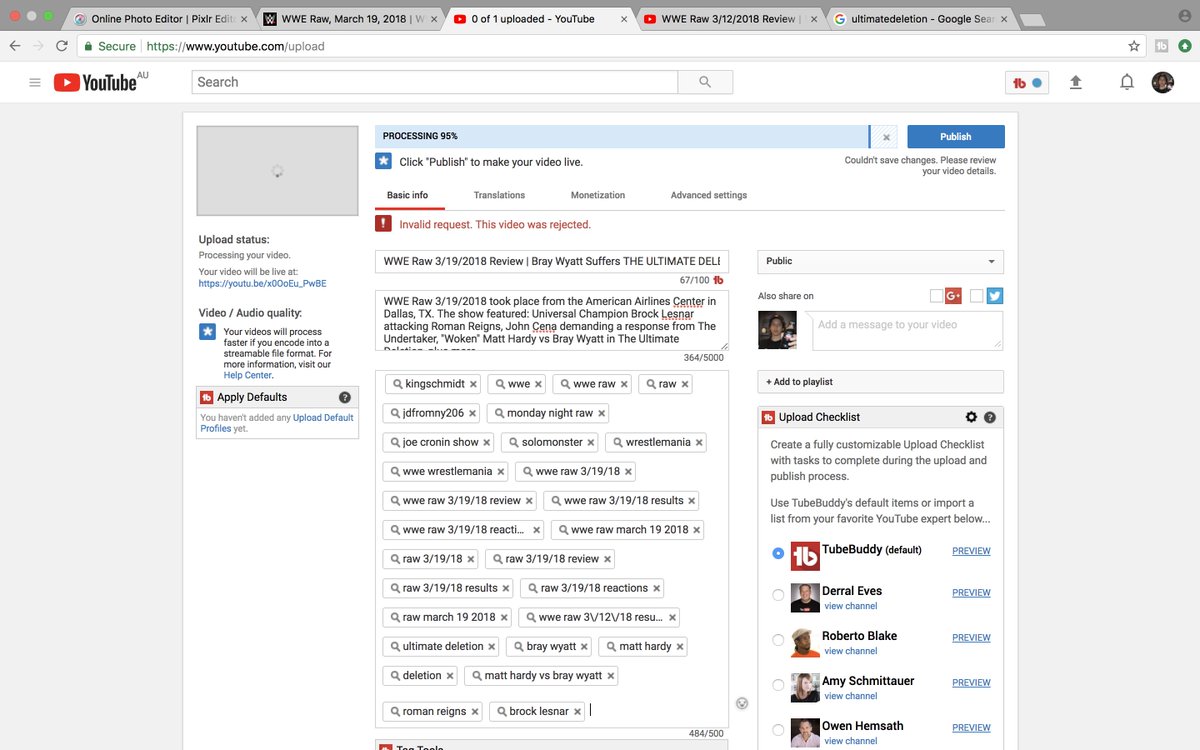Search the matt hardy tag magnifier
1200x750 pixels.
(x=612, y=647)
